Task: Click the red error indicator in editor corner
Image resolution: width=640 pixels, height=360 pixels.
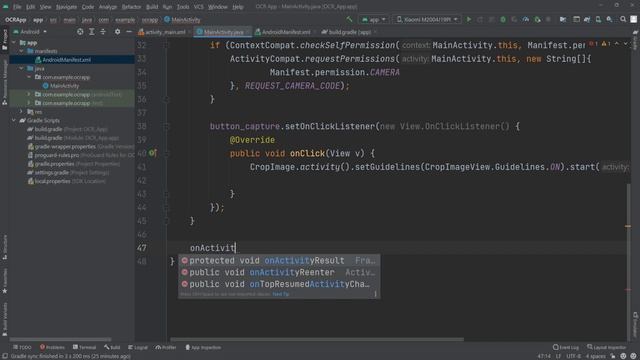Action: [593, 44]
